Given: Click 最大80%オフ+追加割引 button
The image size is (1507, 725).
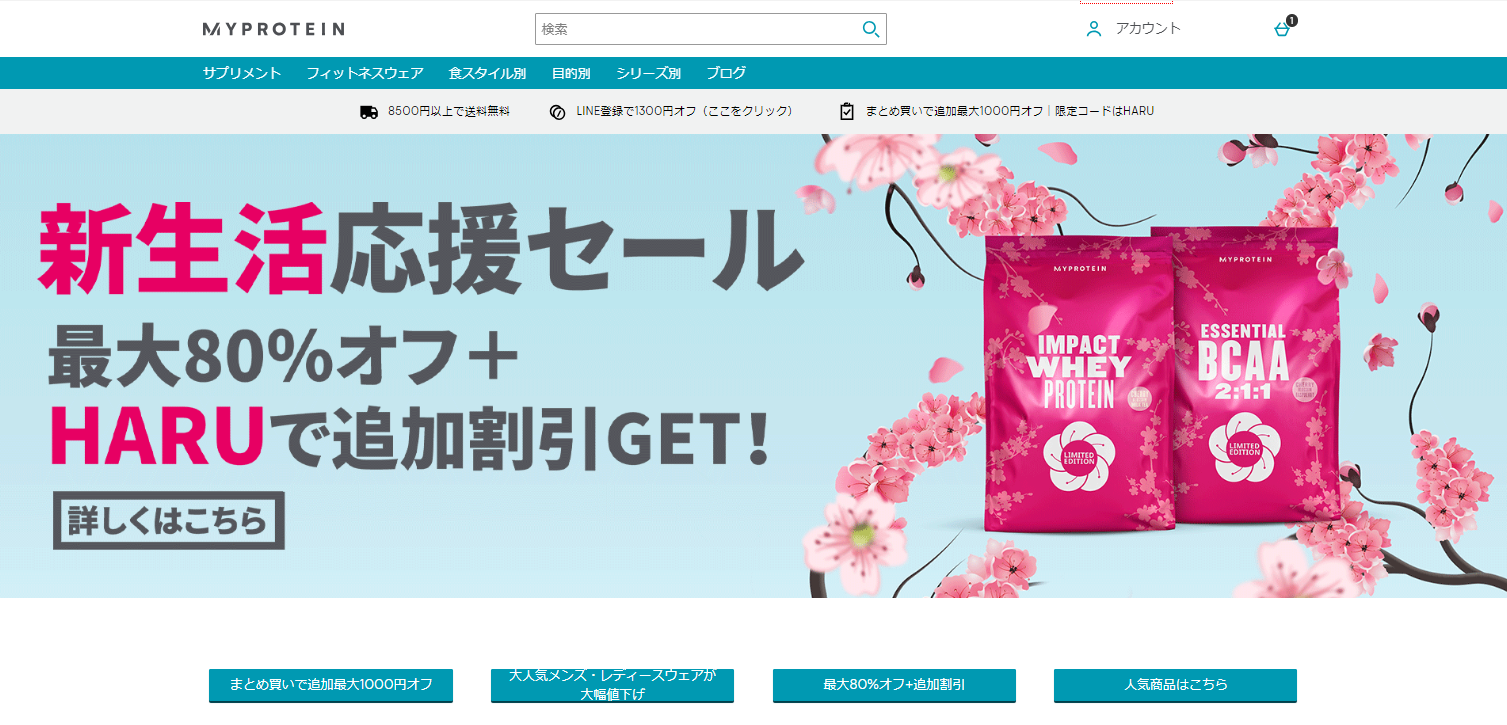Looking at the screenshot, I should pyautogui.click(x=894, y=685).
